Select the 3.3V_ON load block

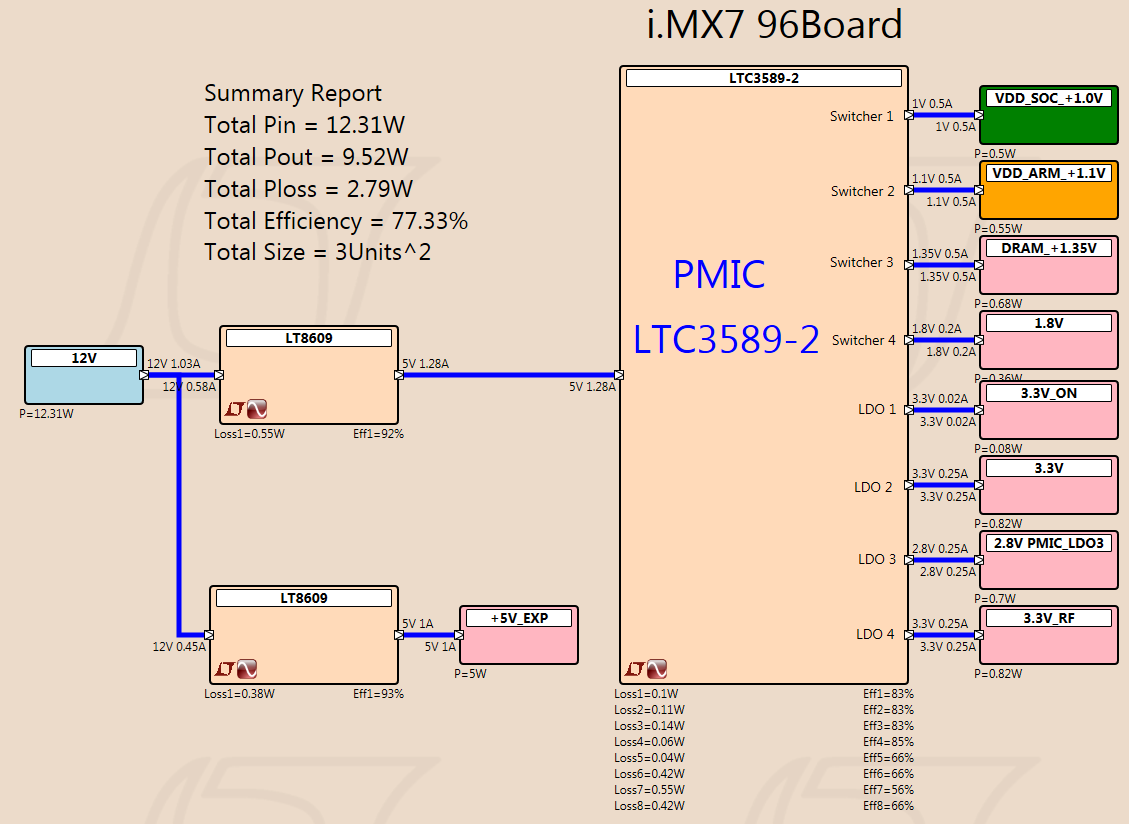coord(1049,410)
